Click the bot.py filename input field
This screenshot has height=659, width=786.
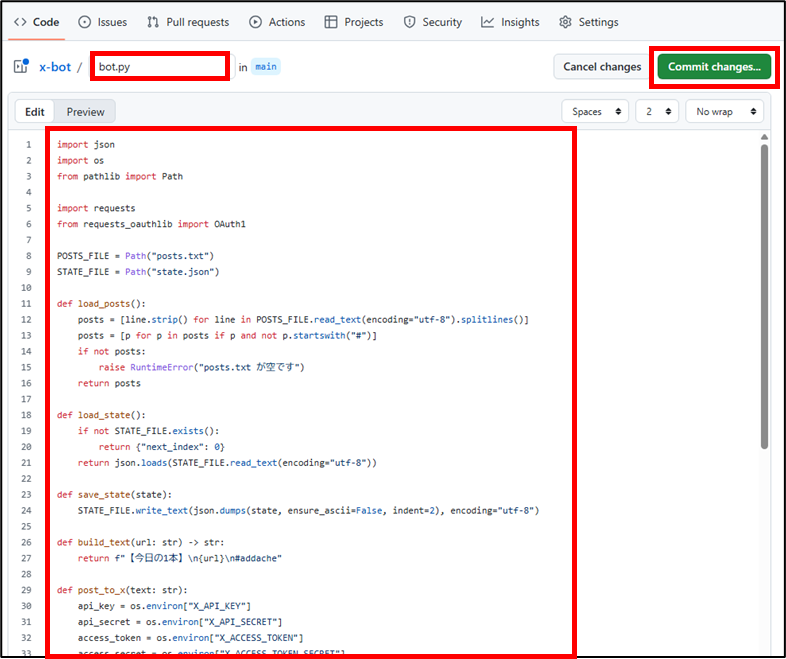click(160, 67)
